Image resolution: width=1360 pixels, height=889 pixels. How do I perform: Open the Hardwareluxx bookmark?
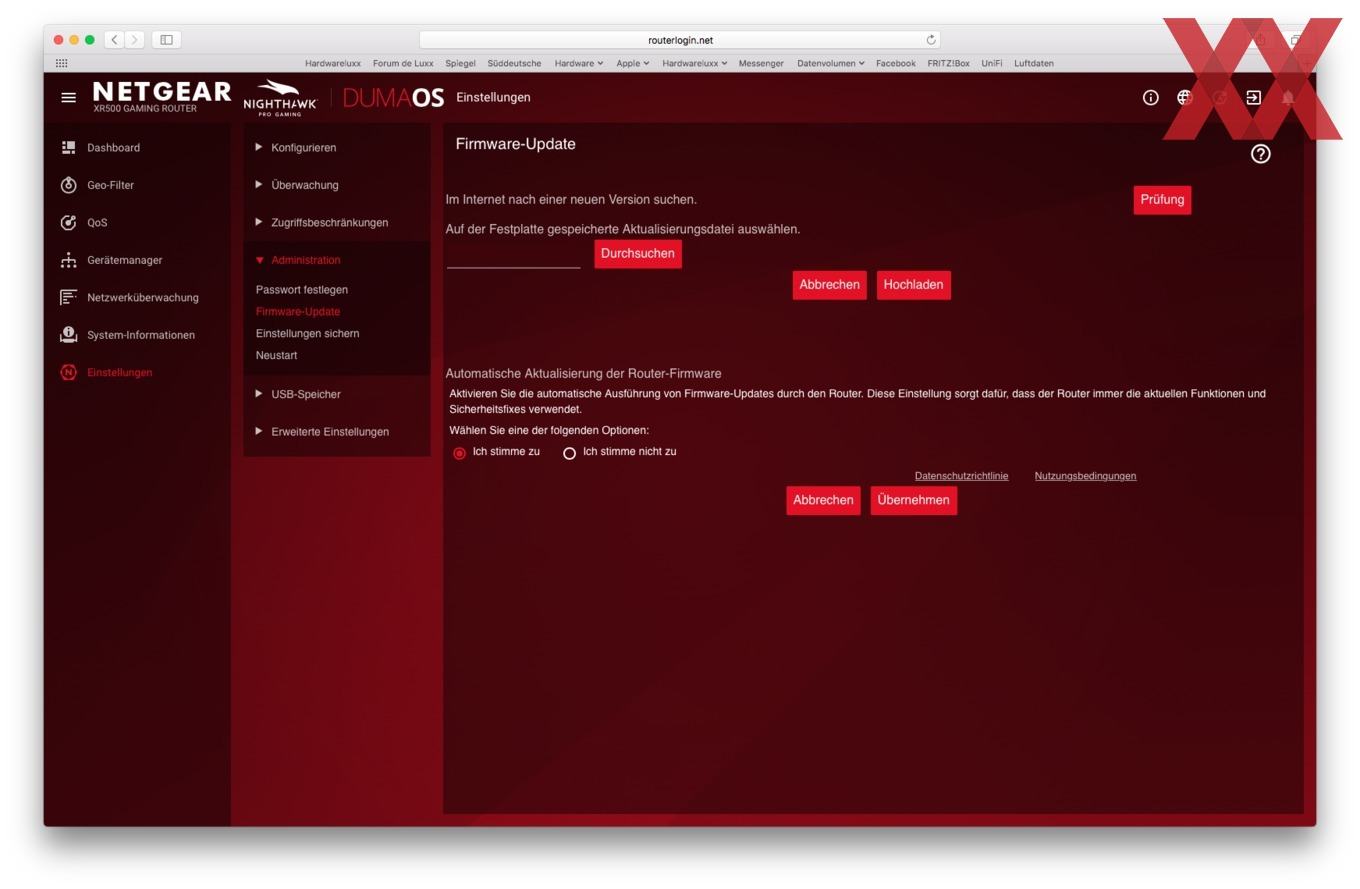(333, 63)
